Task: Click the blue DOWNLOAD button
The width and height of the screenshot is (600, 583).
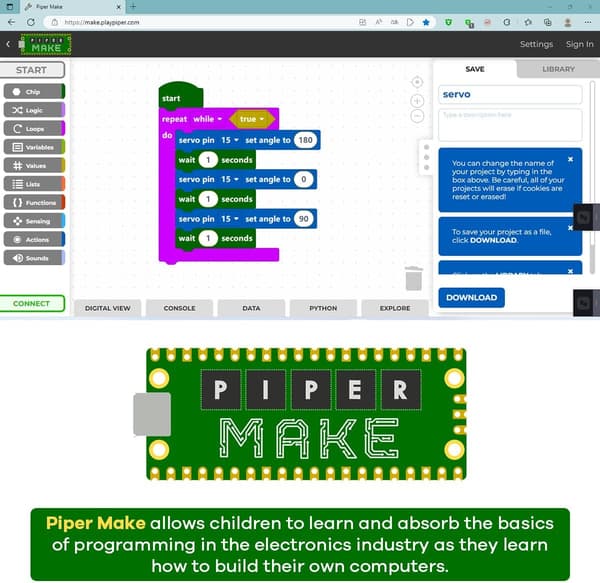Action: coord(471,298)
